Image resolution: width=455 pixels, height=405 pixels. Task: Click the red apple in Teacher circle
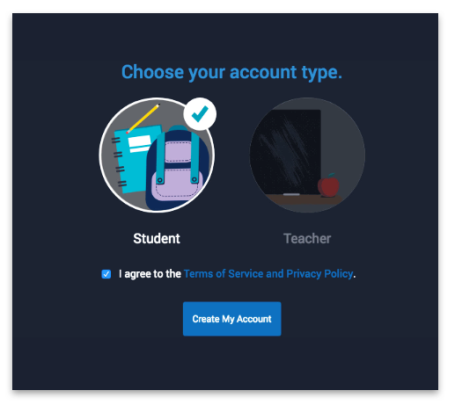[328, 185]
